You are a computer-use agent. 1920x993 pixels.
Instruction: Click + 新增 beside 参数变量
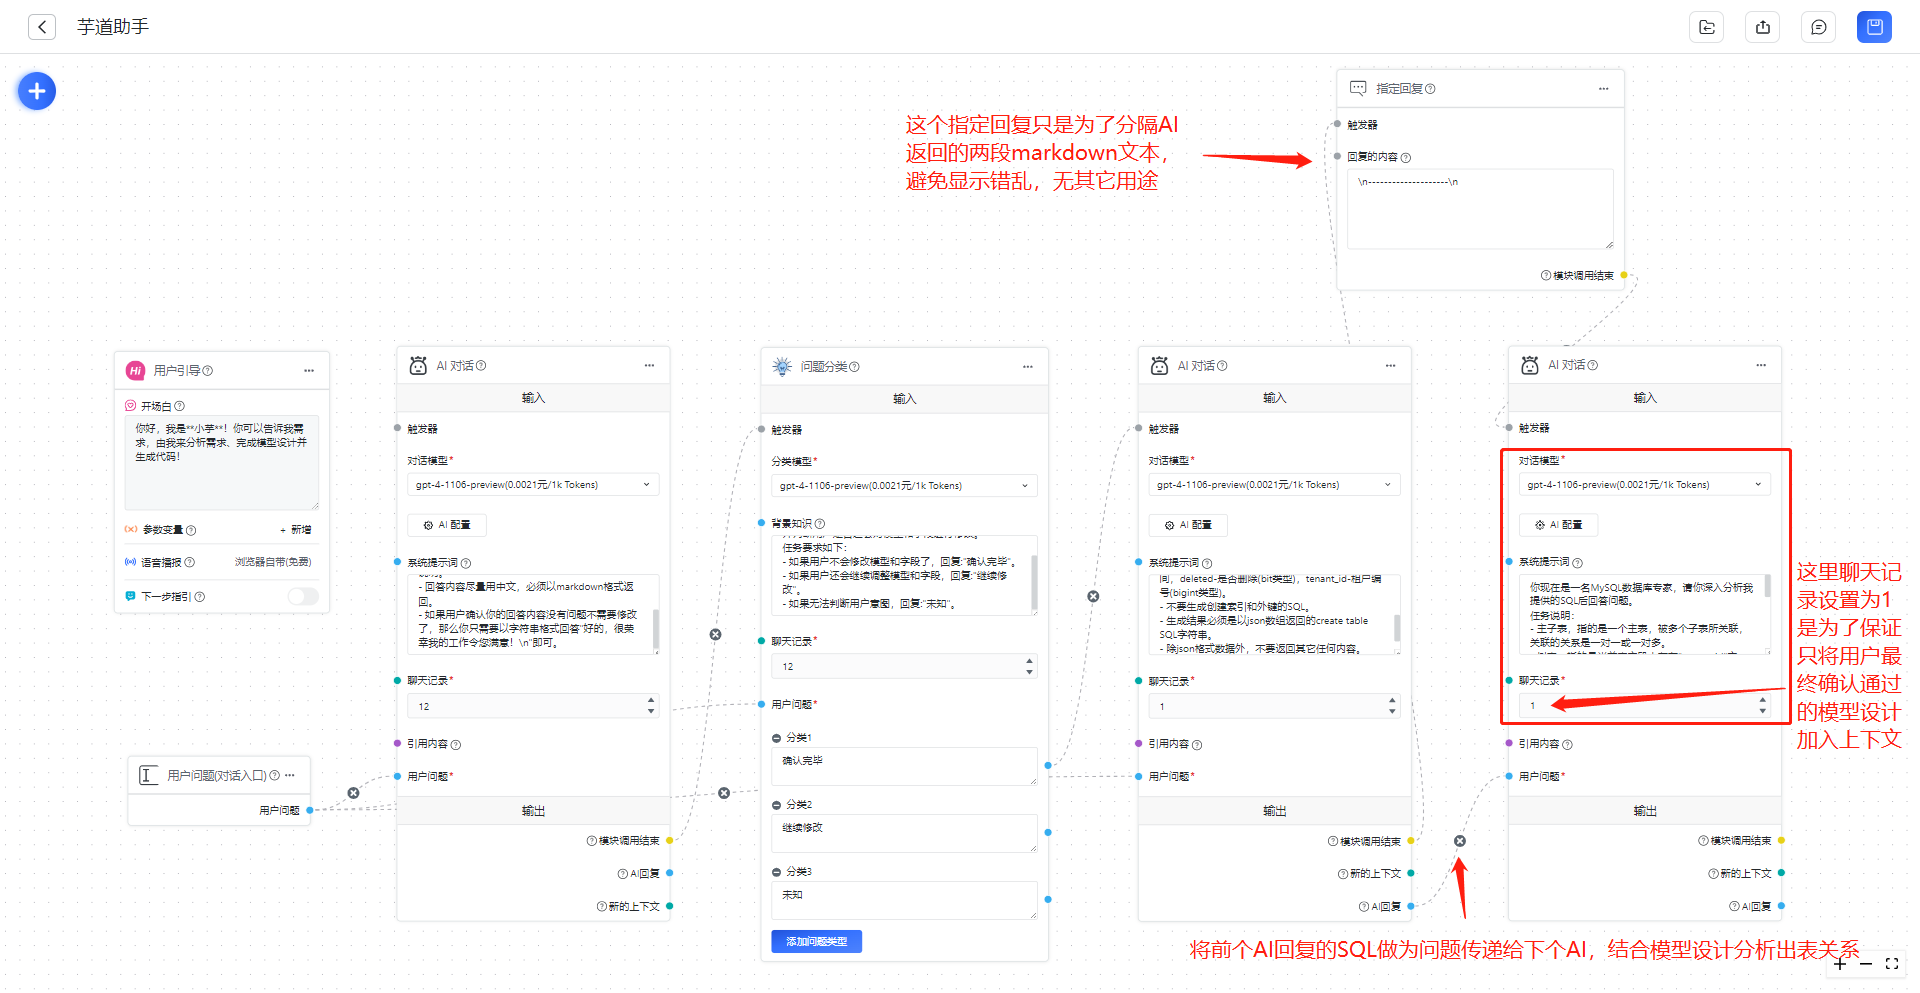coord(295,530)
